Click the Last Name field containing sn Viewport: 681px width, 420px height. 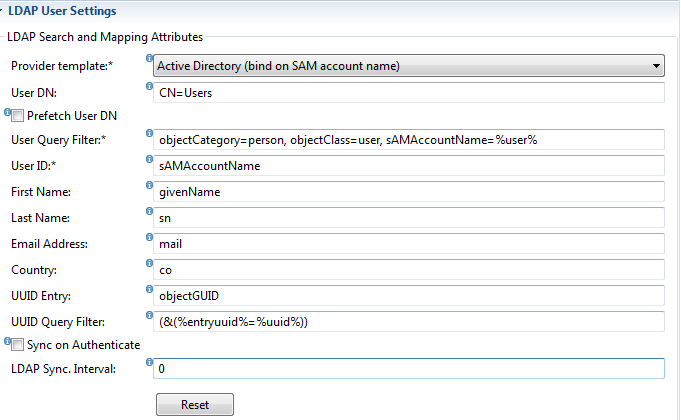409,218
